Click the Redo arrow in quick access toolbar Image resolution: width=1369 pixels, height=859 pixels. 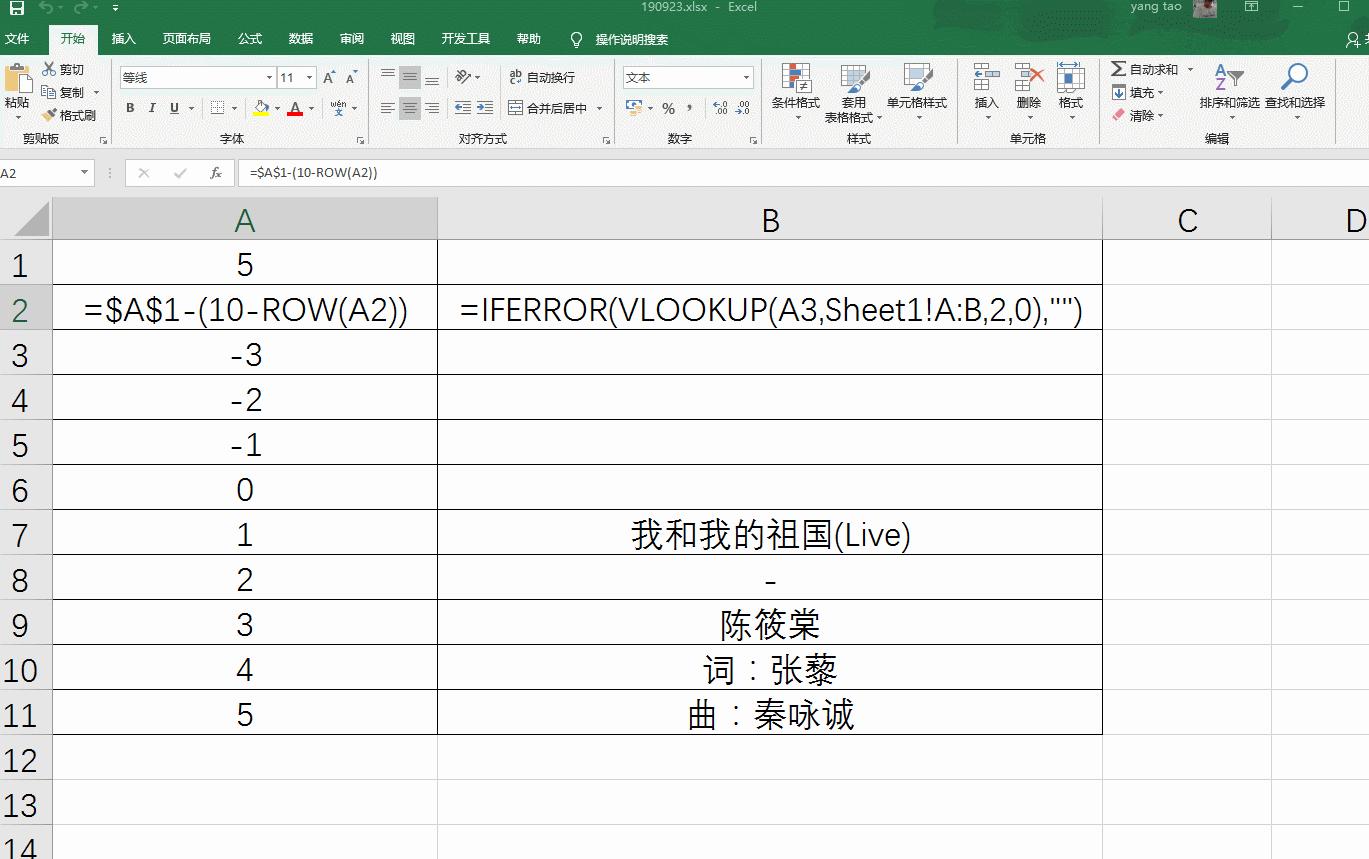click(x=81, y=8)
